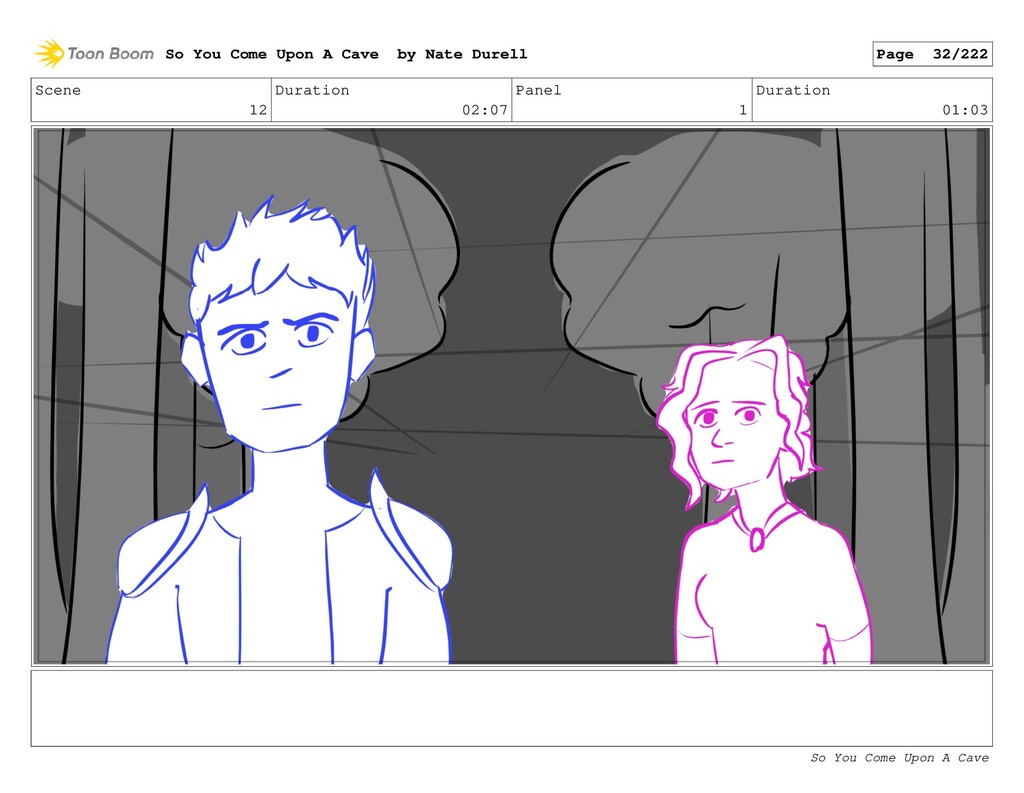Select the scene duration value '02:07'
The width and height of the screenshot is (1024, 793).
tap(485, 110)
